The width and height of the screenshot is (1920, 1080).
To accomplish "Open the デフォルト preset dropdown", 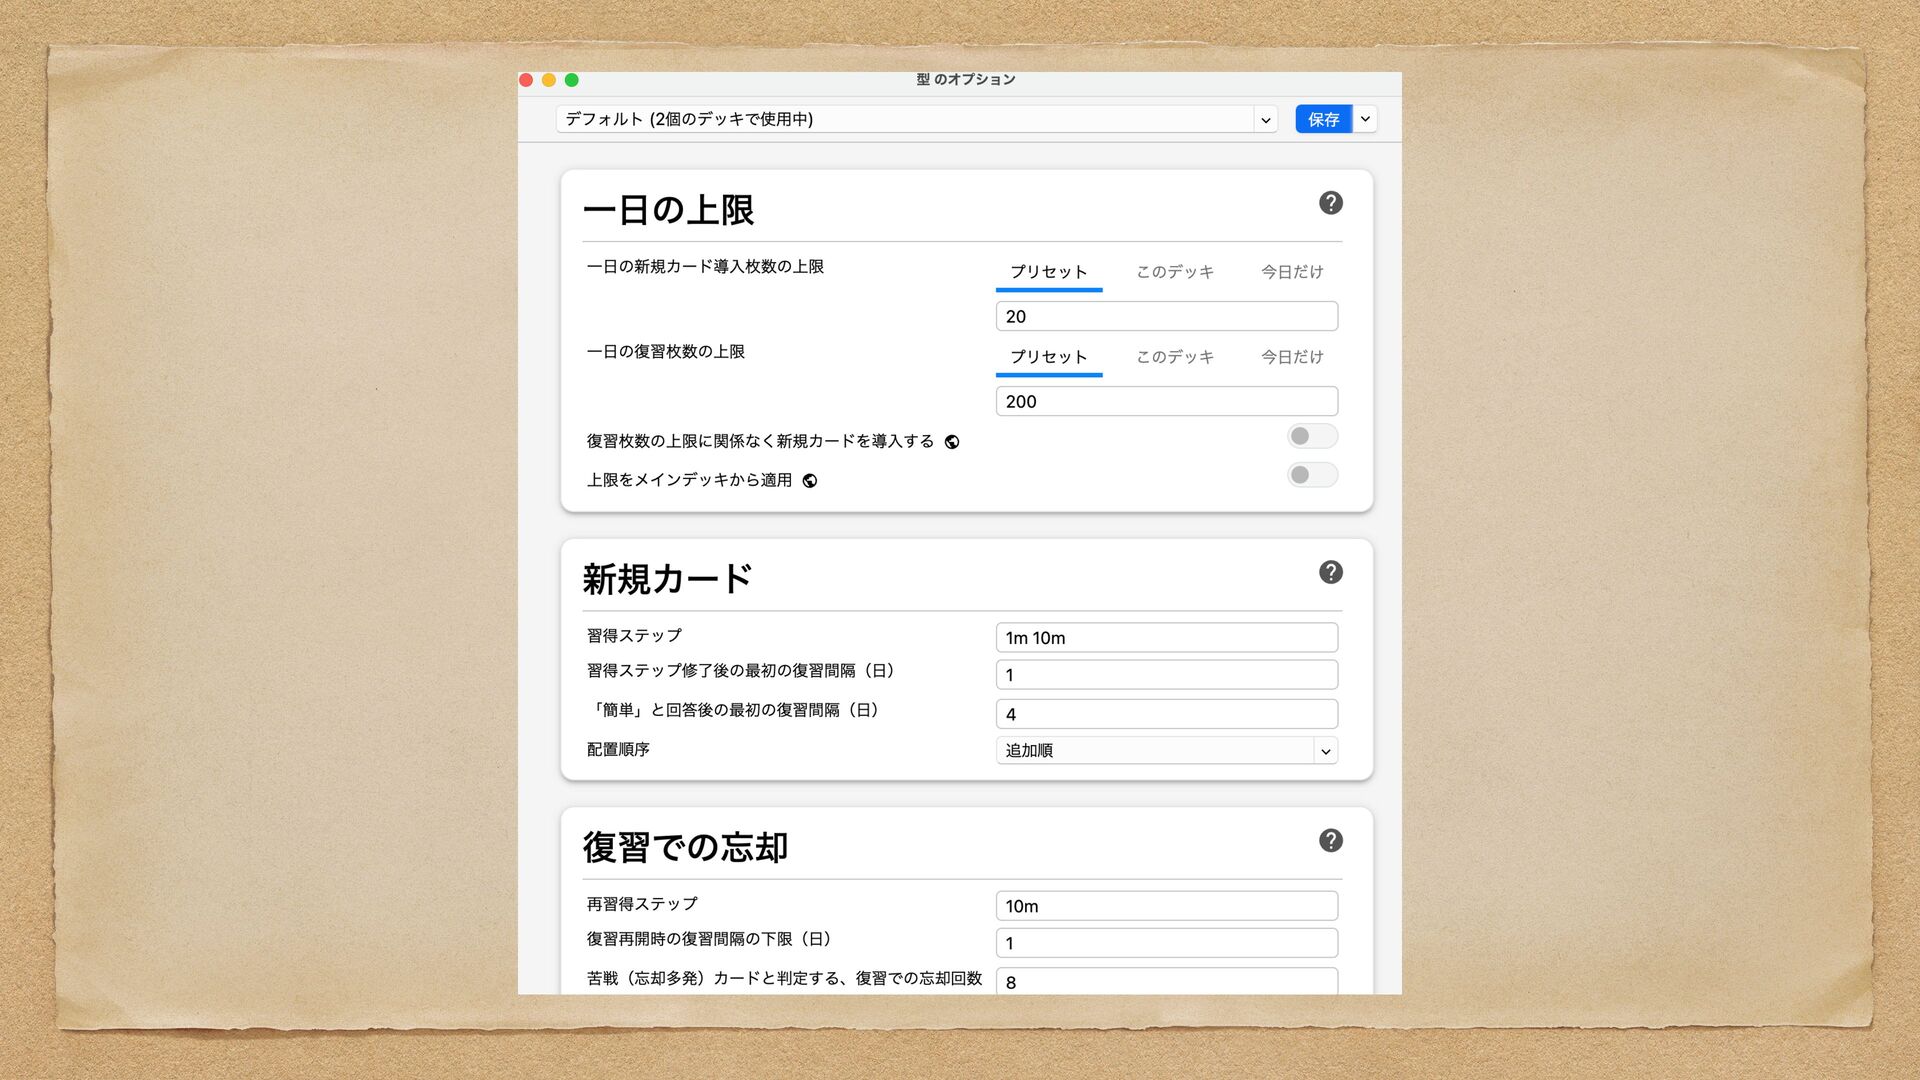I will 916,119.
